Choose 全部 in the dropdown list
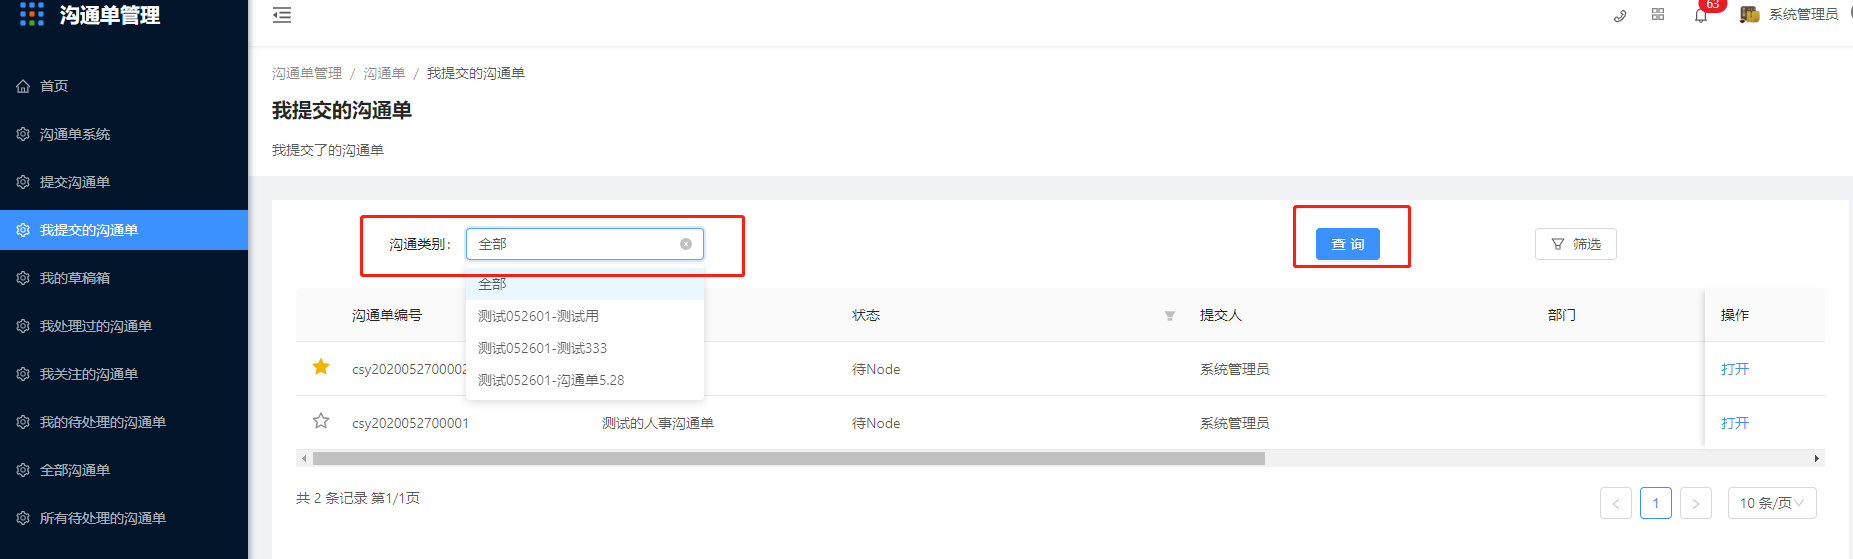The width and height of the screenshot is (1853, 559). pyautogui.click(x=585, y=284)
